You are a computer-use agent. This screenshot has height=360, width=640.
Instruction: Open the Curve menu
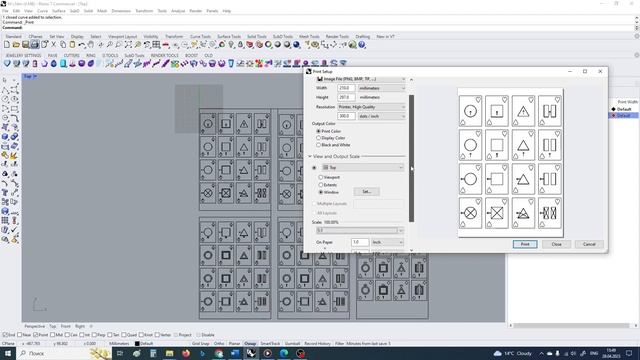tap(42, 11)
